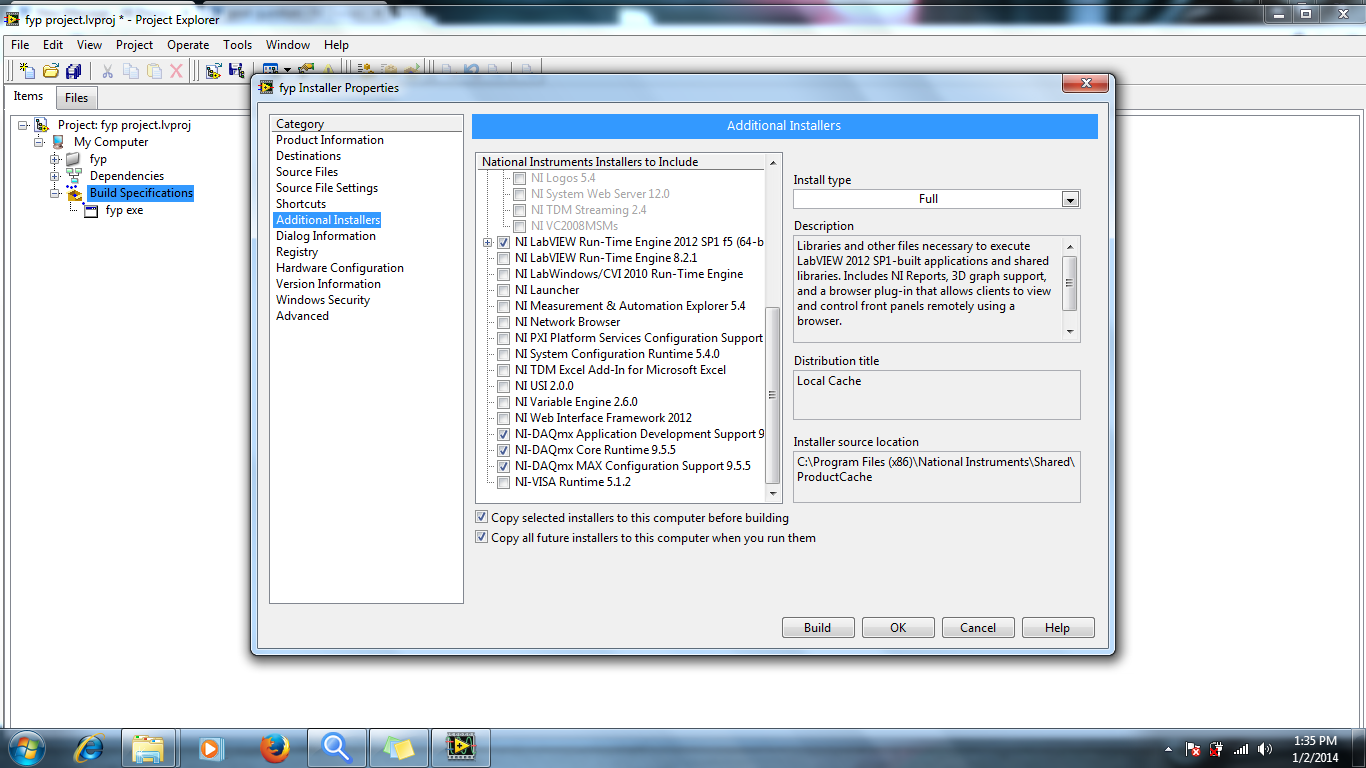Click the Installer source location field
The width and height of the screenshot is (1366, 768).
(936, 477)
